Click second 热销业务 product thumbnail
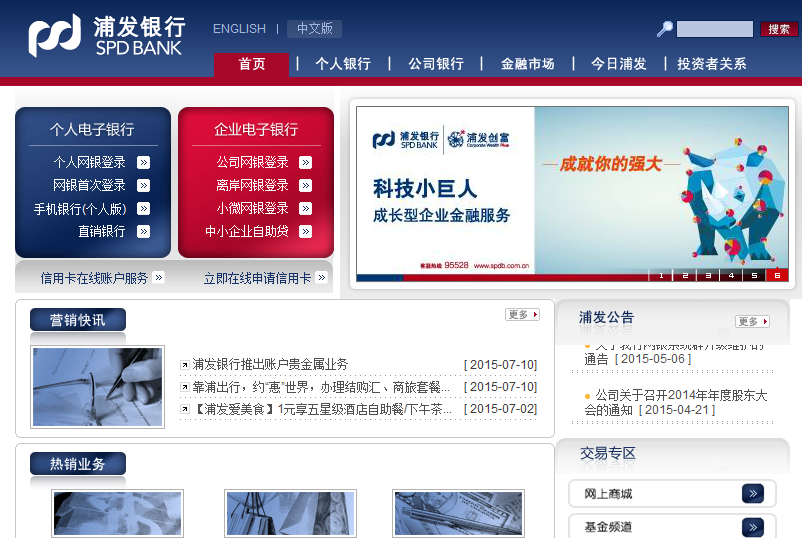The image size is (802, 538). click(291, 513)
